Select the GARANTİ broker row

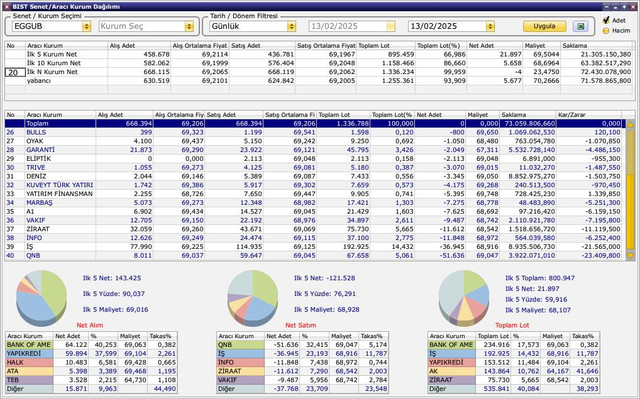(314, 150)
